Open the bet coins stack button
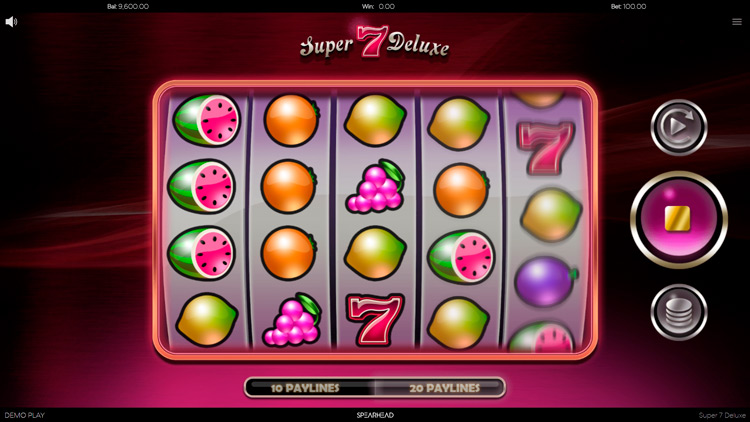Image resolution: width=750 pixels, height=422 pixels. [679, 312]
